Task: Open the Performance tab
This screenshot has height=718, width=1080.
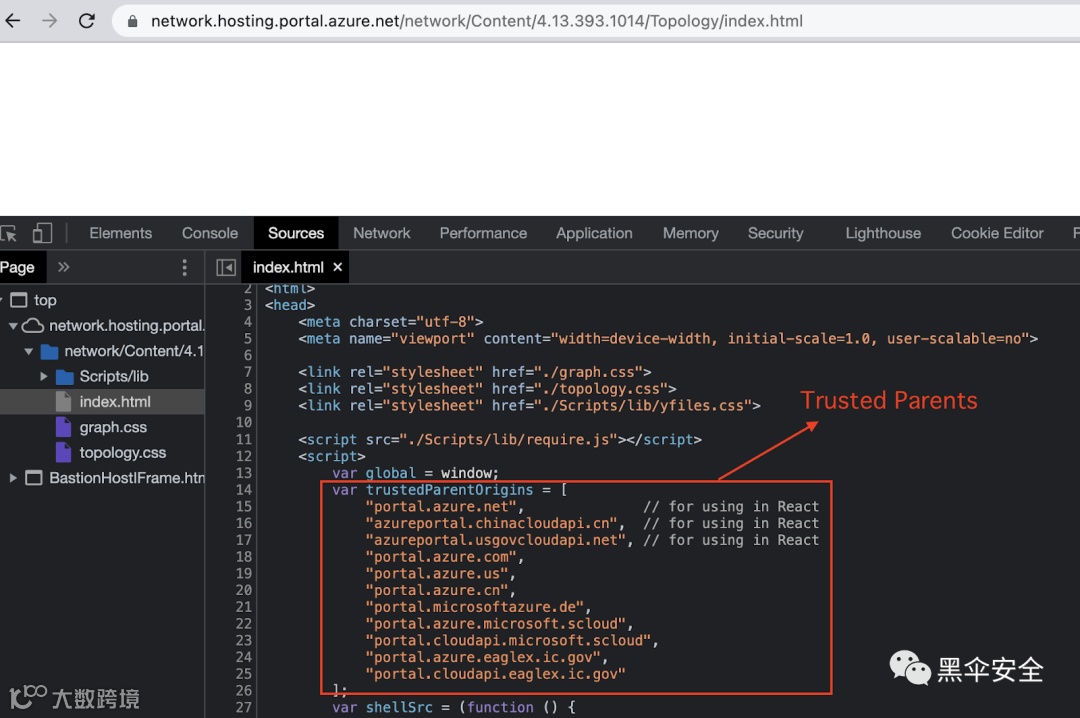Action: pos(484,234)
